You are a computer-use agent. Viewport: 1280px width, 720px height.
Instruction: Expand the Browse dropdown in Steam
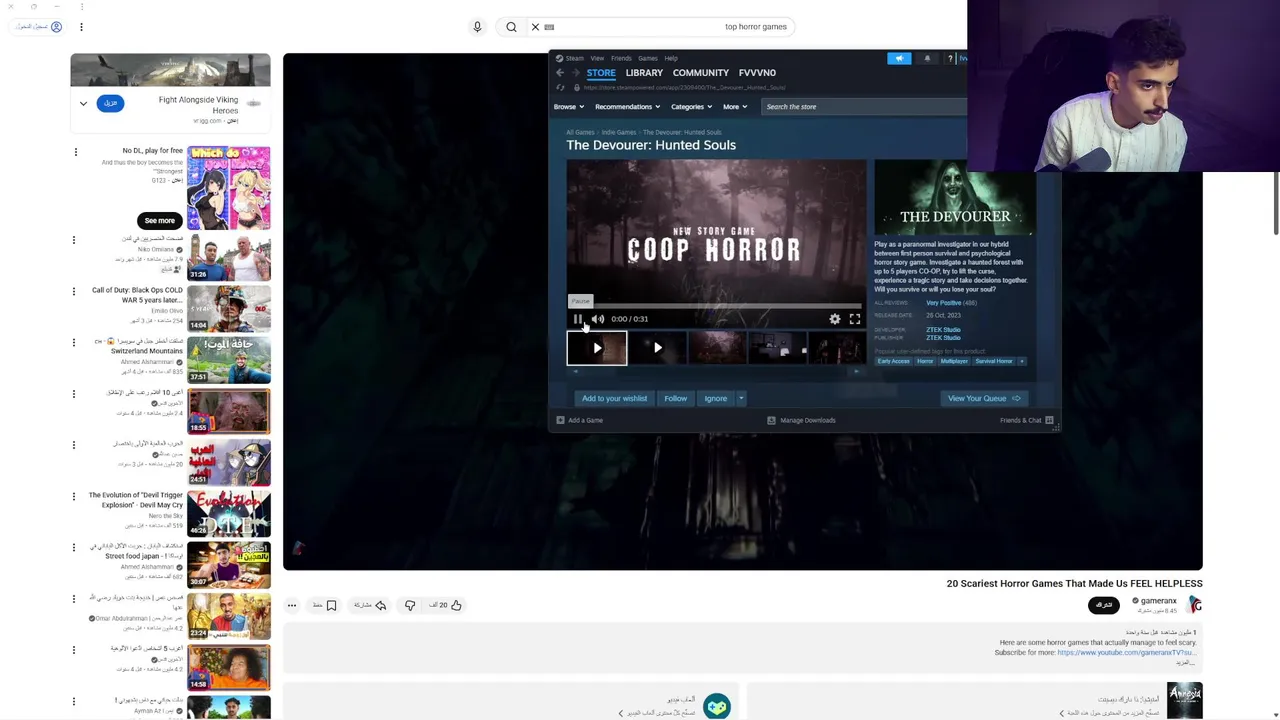pos(568,107)
